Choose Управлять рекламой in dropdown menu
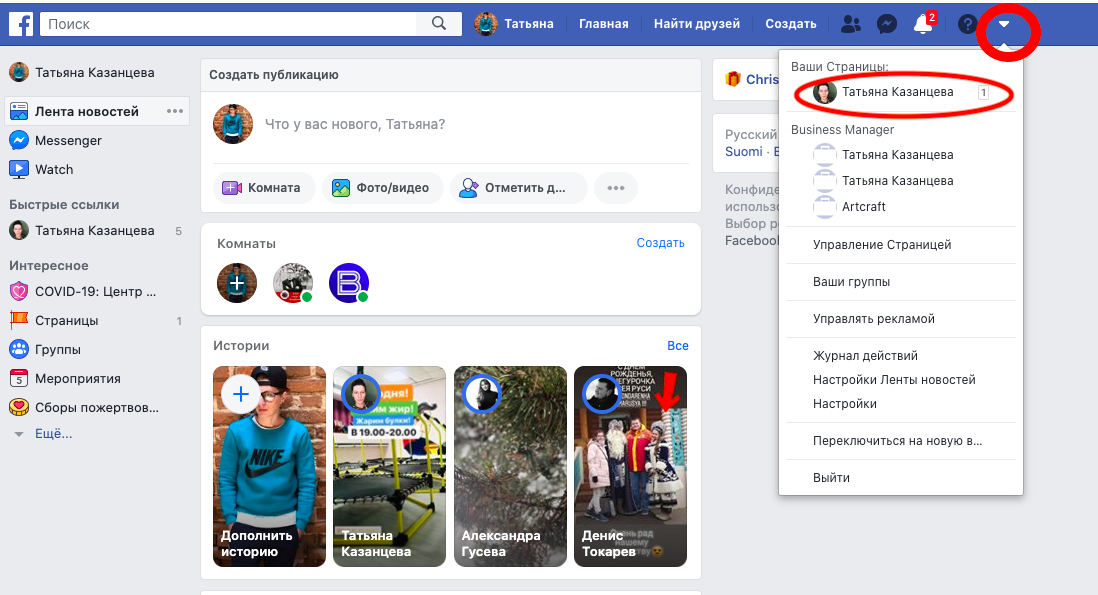Viewport: 1098px width, 595px height. pos(873,319)
